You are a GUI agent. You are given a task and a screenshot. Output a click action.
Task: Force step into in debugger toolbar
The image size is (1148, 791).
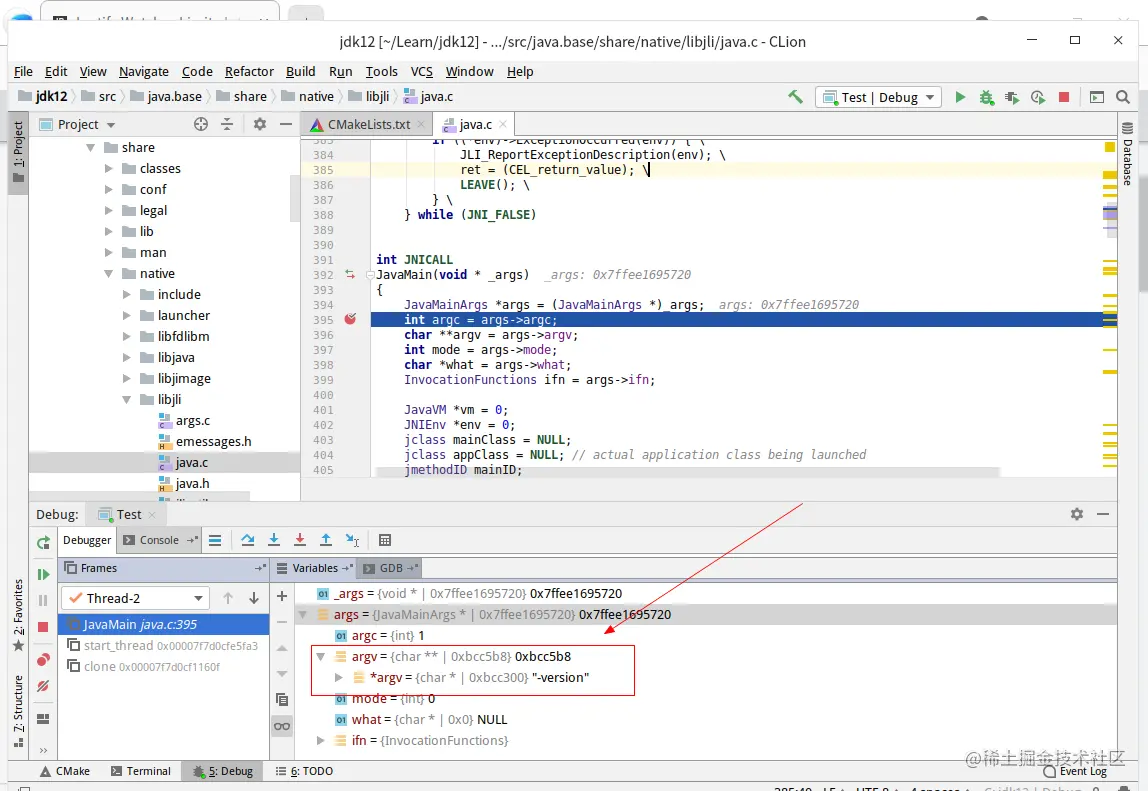point(299,540)
